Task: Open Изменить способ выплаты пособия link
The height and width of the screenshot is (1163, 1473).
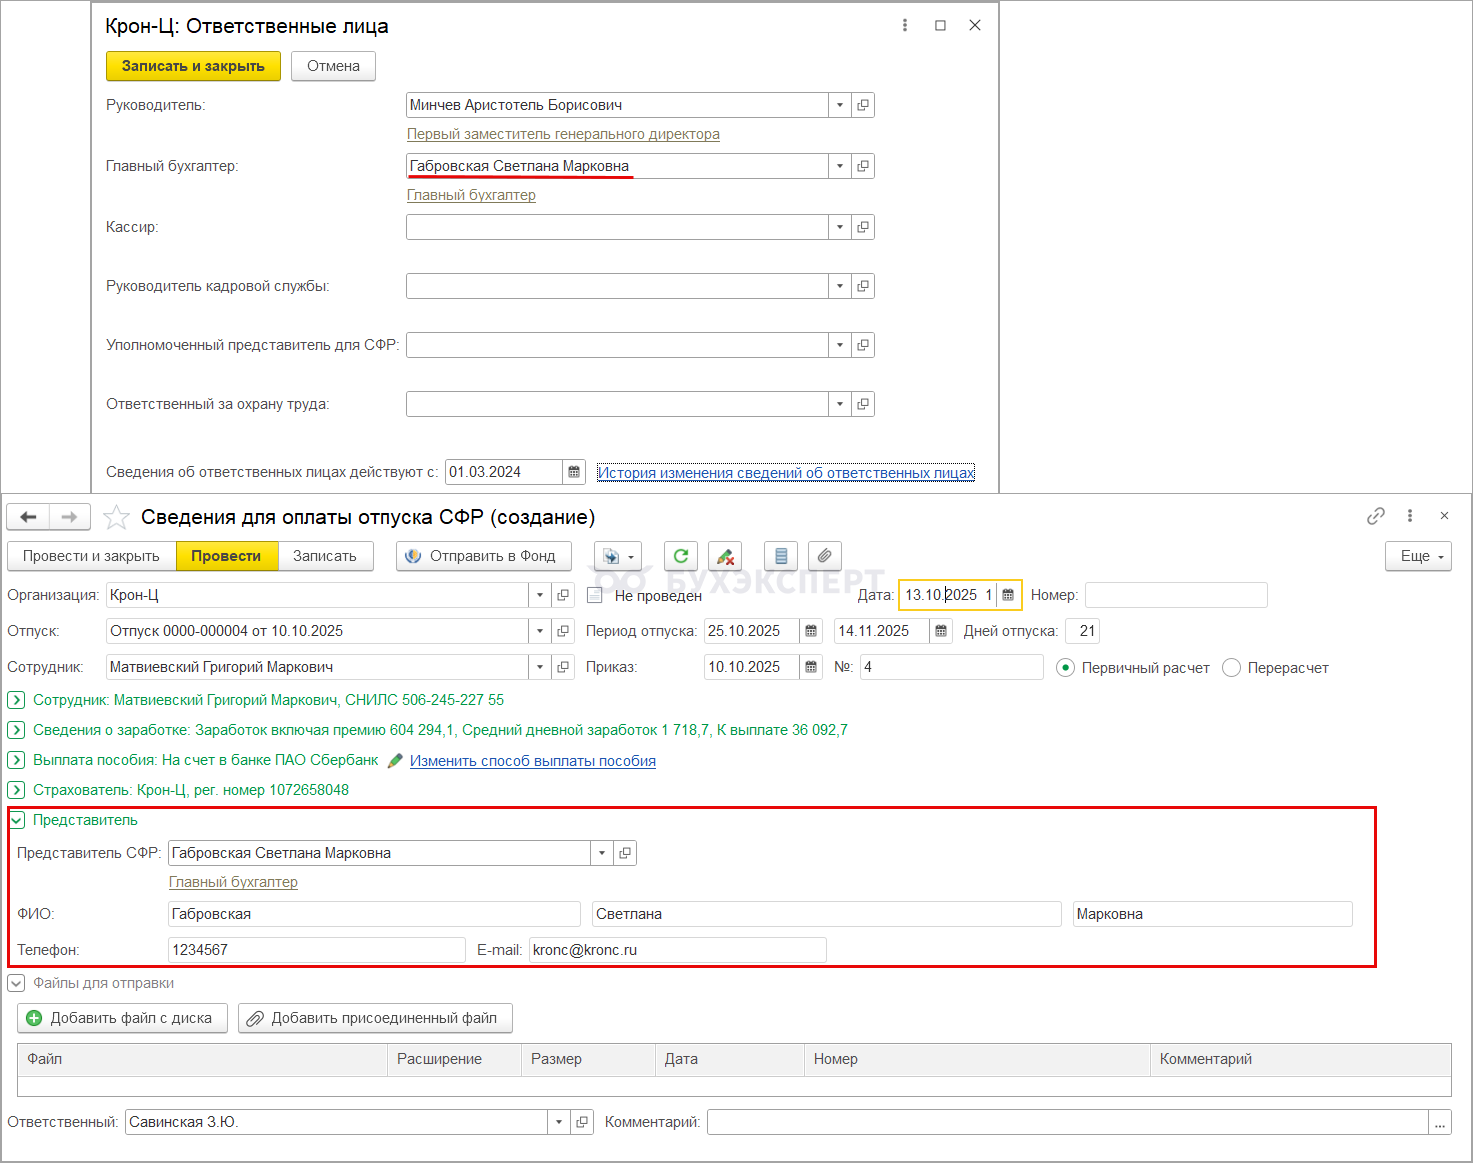Action: click(532, 761)
